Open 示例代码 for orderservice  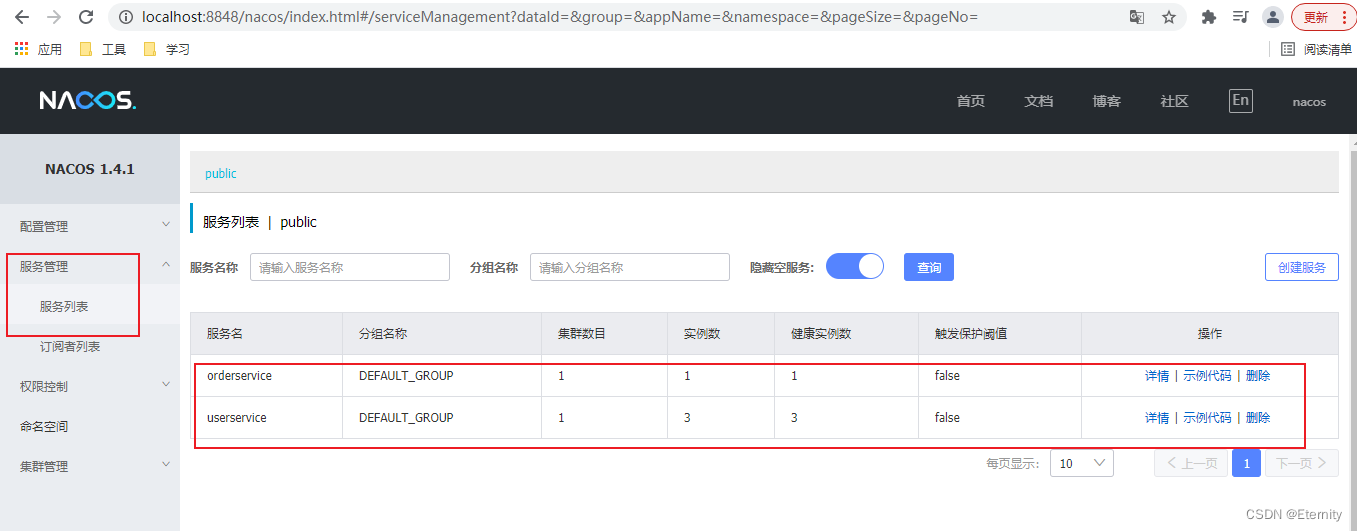pos(1208,376)
